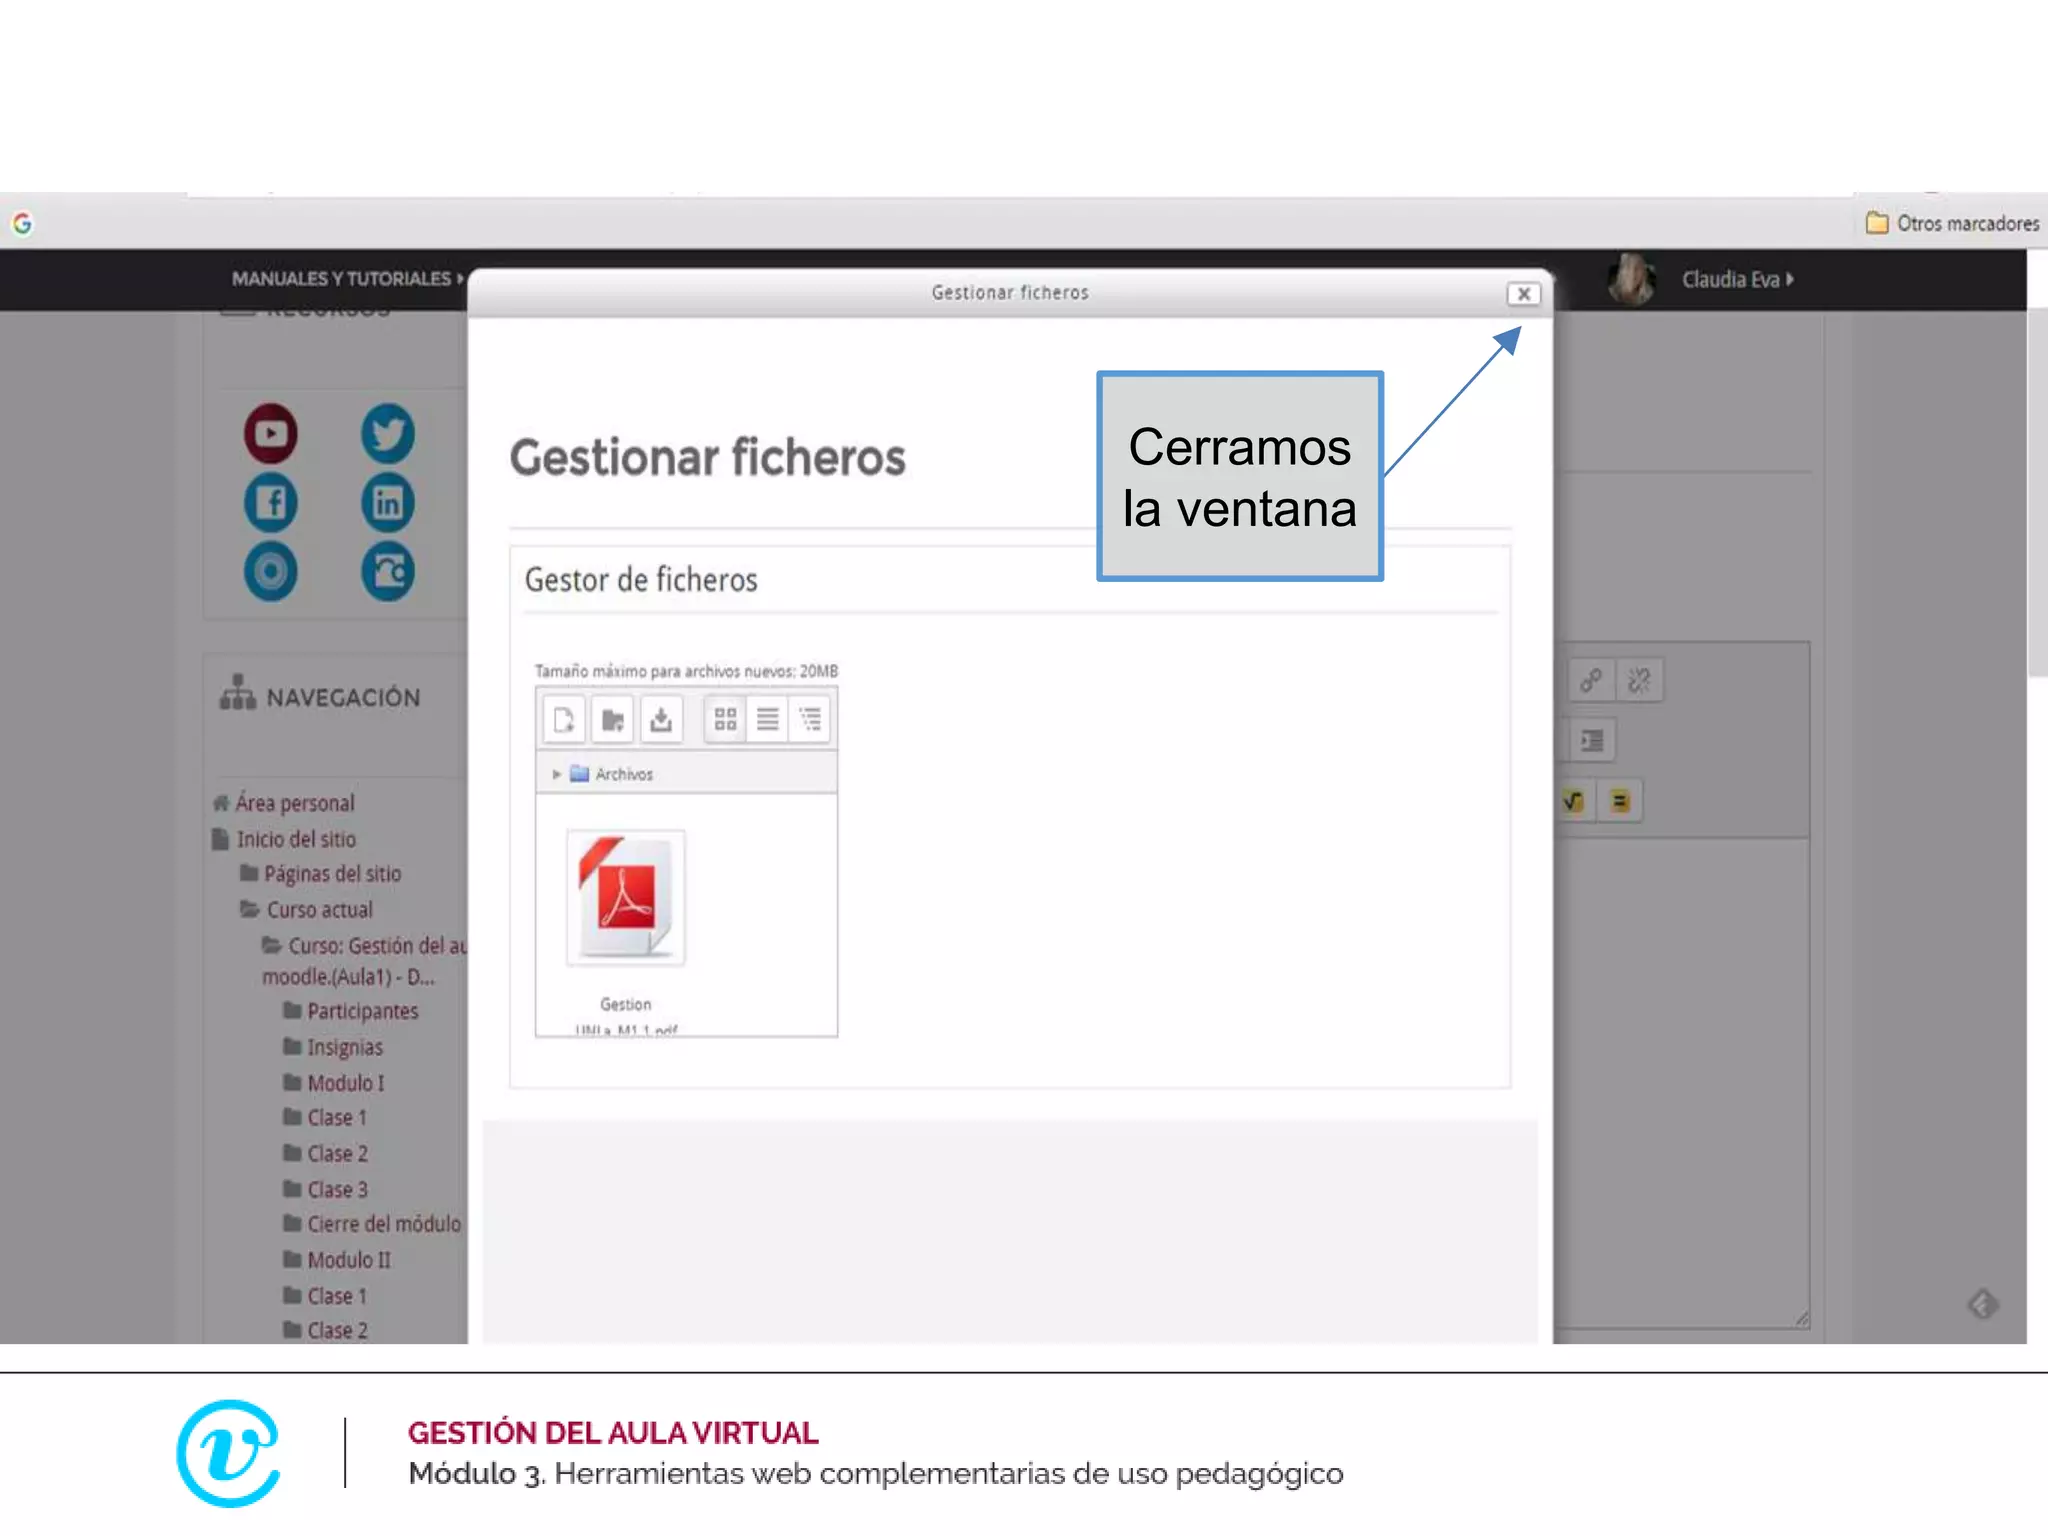Click the LinkedIn social icon
Image resolution: width=2048 pixels, height=1536 pixels.
(387, 502)
